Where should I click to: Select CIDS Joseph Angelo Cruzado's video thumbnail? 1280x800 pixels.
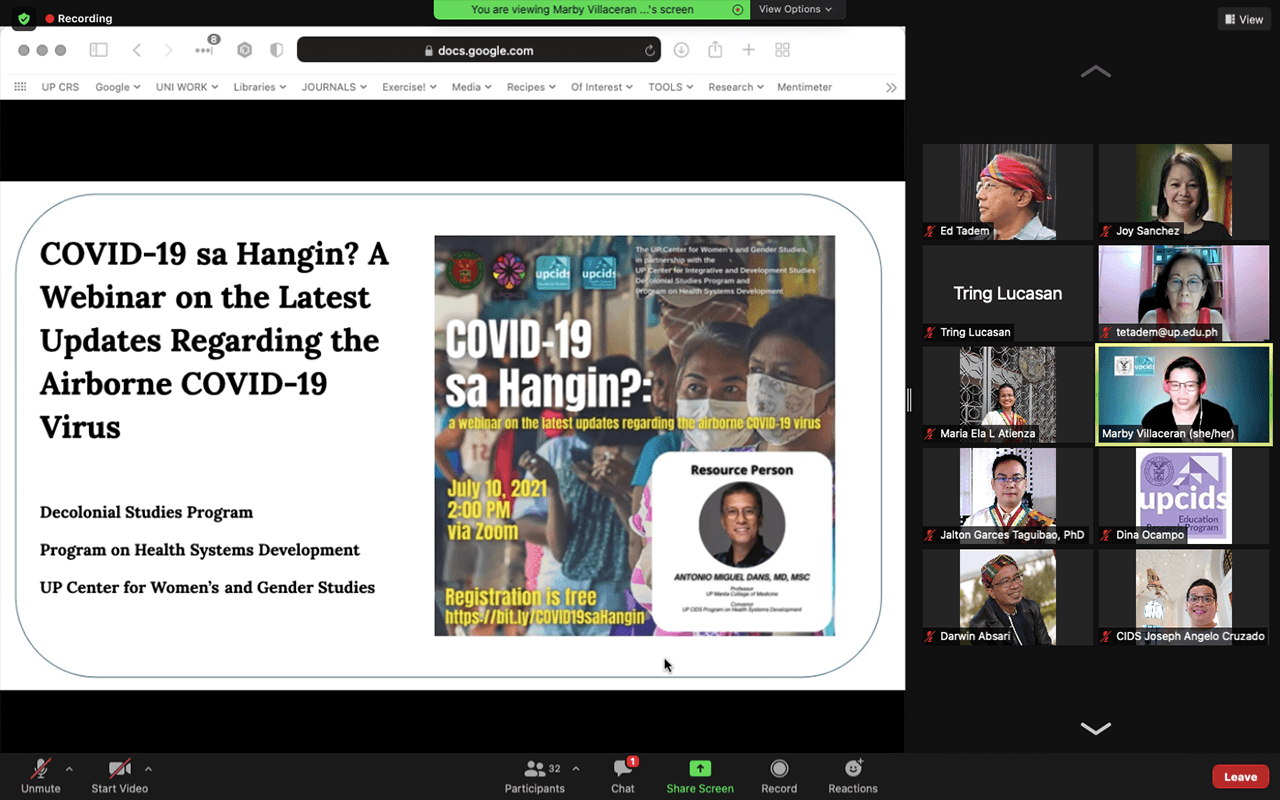tap(1184, 596)
